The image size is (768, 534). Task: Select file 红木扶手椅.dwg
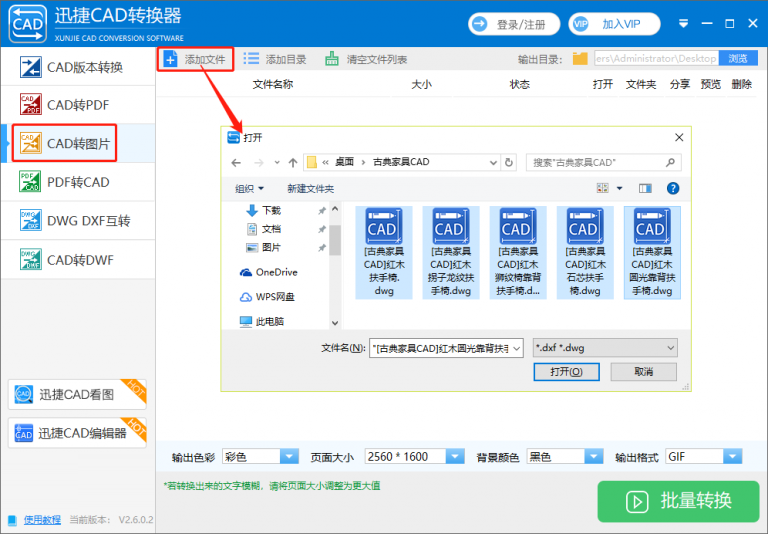[x=384, y=252]
